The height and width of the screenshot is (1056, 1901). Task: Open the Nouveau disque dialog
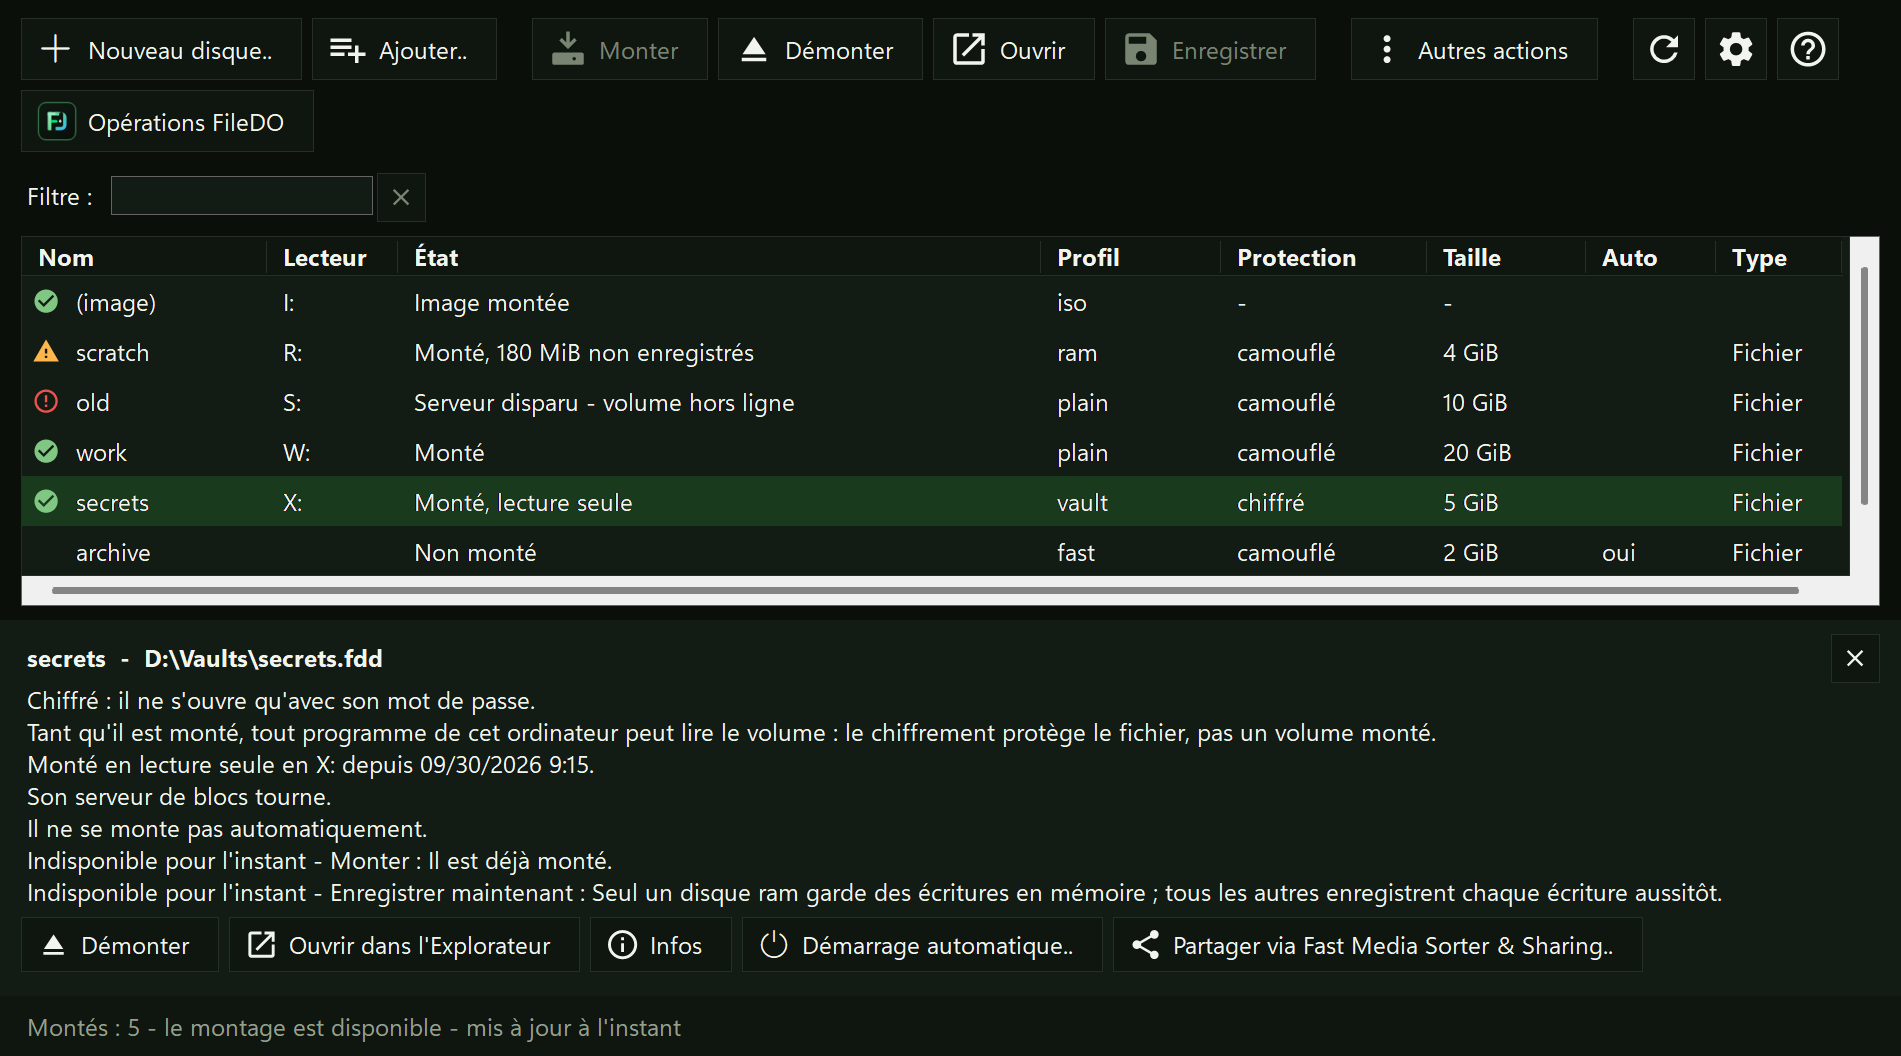pos(161,49)
